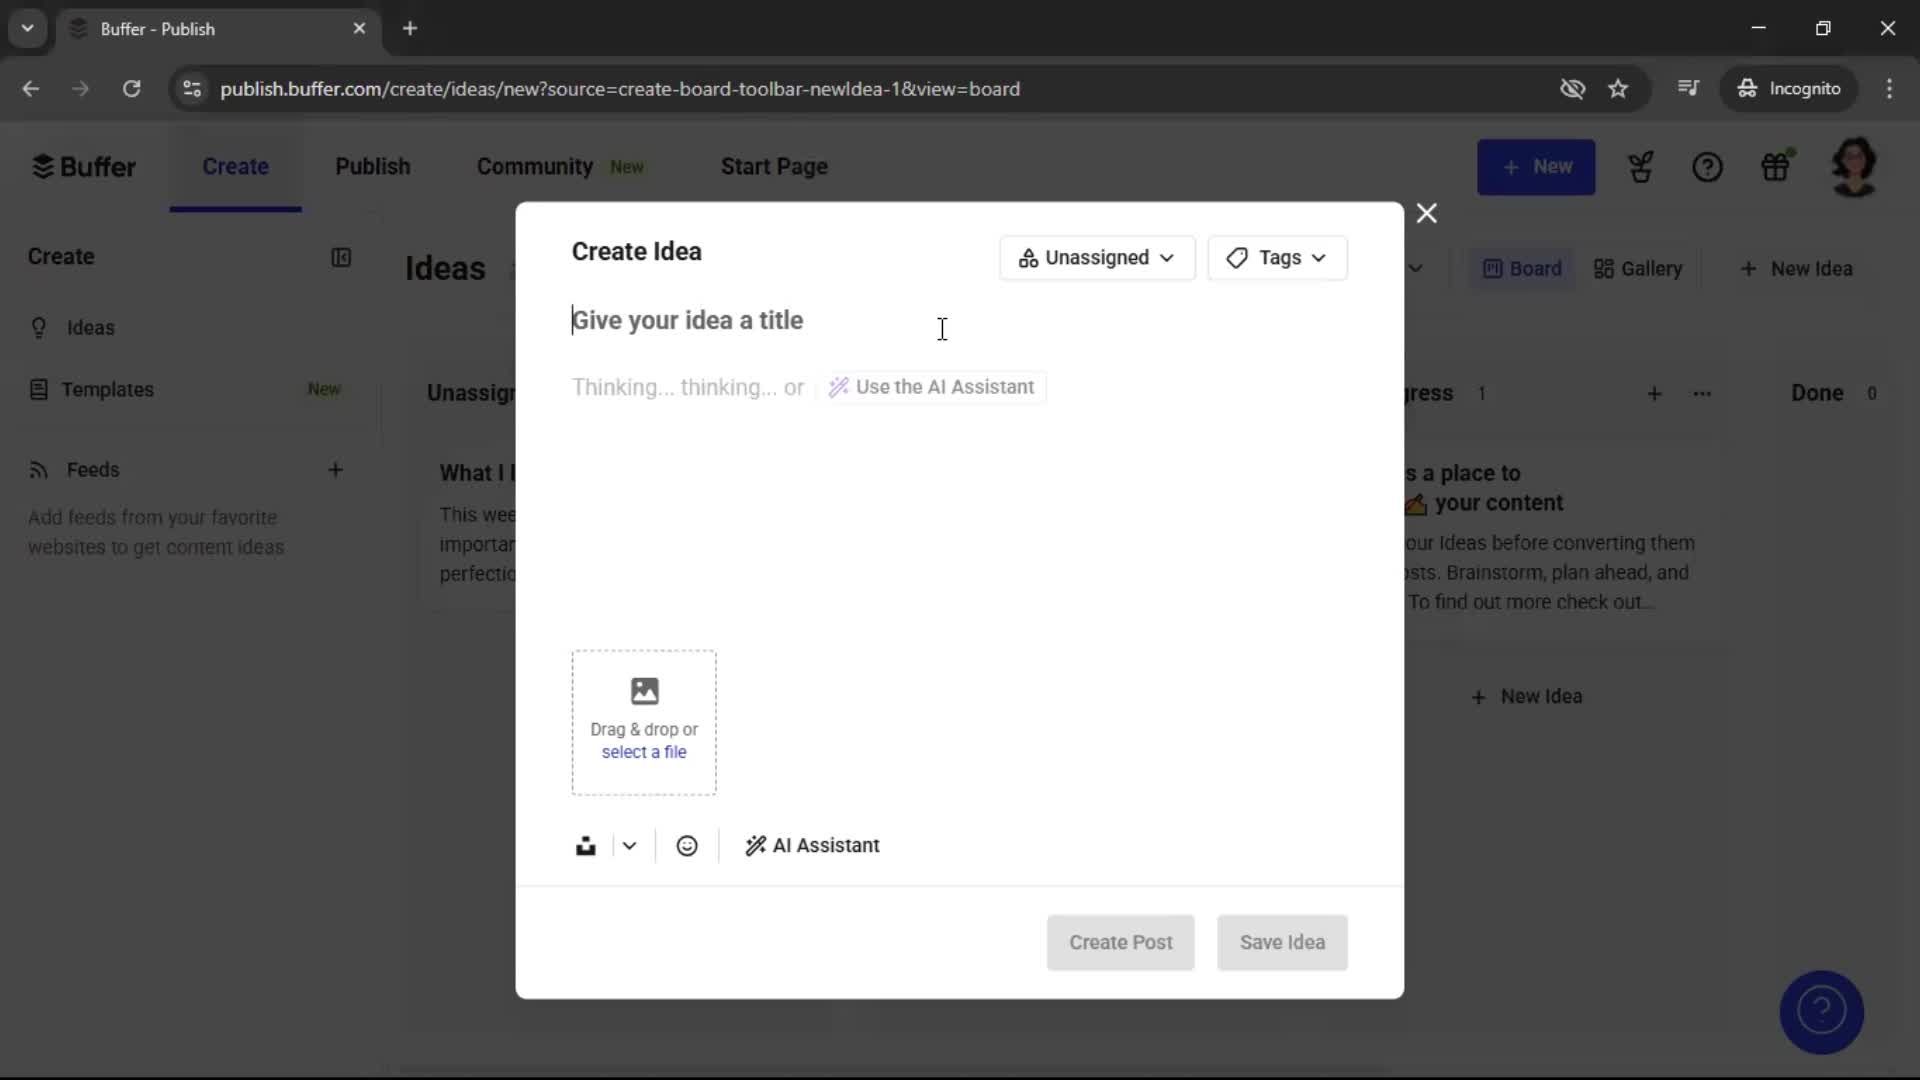Click the gift icon in the top bar
1920x1080 pixels.
[x=1777, y=166]
